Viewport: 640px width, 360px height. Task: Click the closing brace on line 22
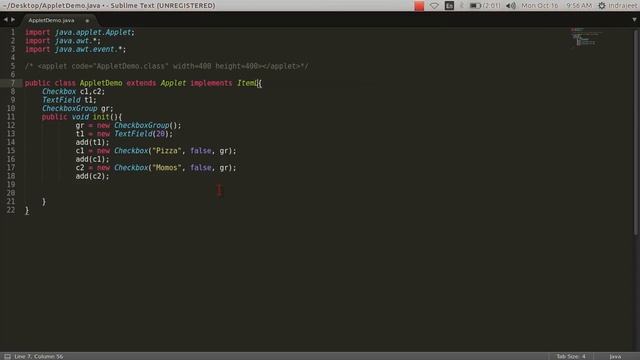[x=27, y=211]
